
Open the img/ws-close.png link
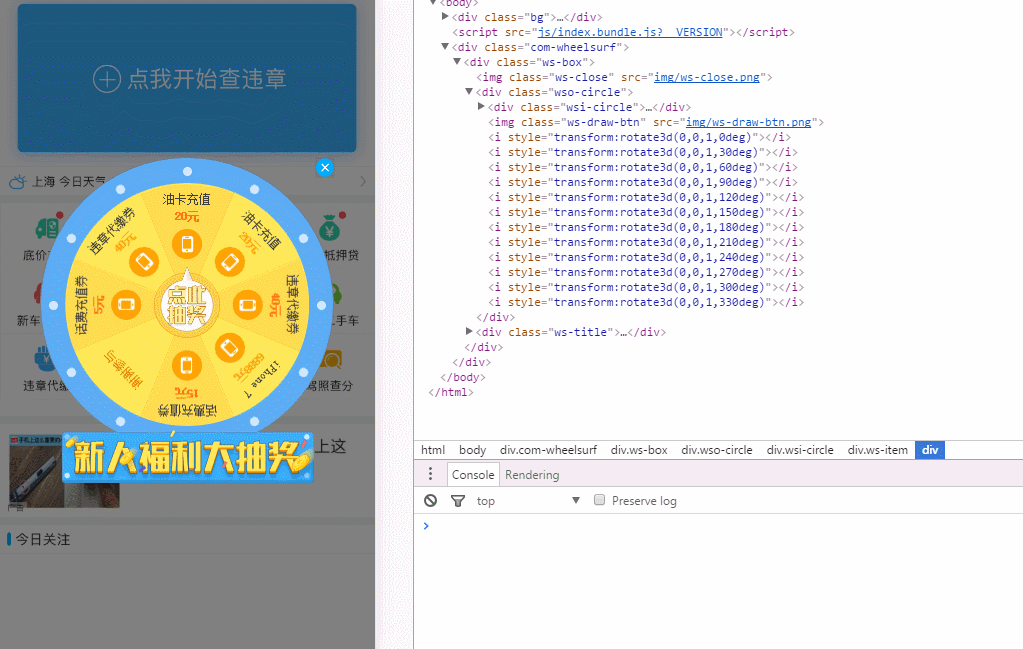tap(707, 77)
